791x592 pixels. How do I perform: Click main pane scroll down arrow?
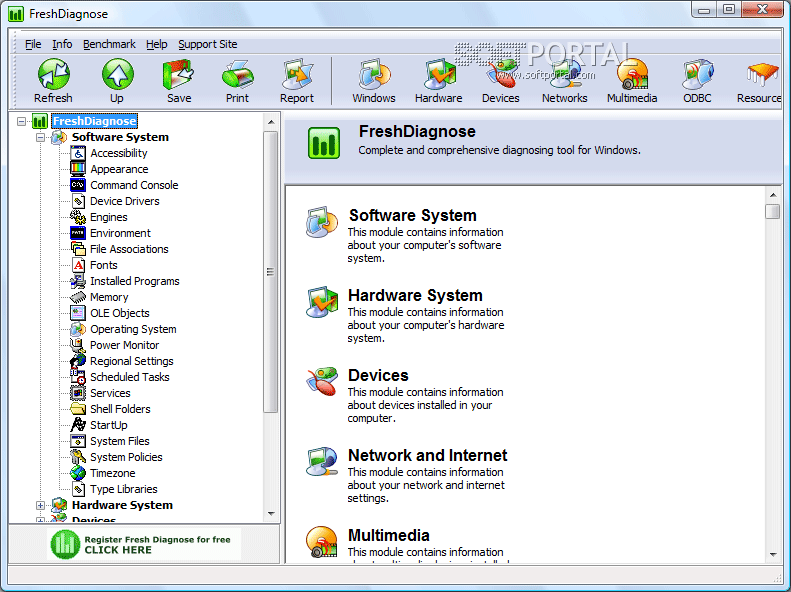point(773,555)
